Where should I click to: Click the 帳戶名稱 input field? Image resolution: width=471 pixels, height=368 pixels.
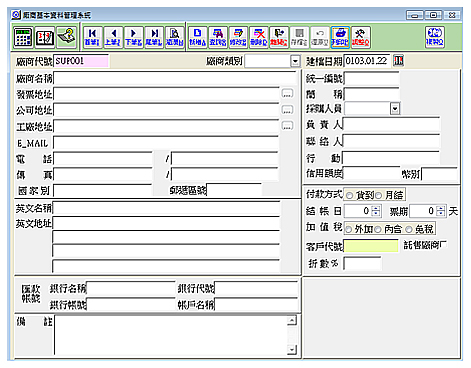pyautogui.click(x=256, y=304)
